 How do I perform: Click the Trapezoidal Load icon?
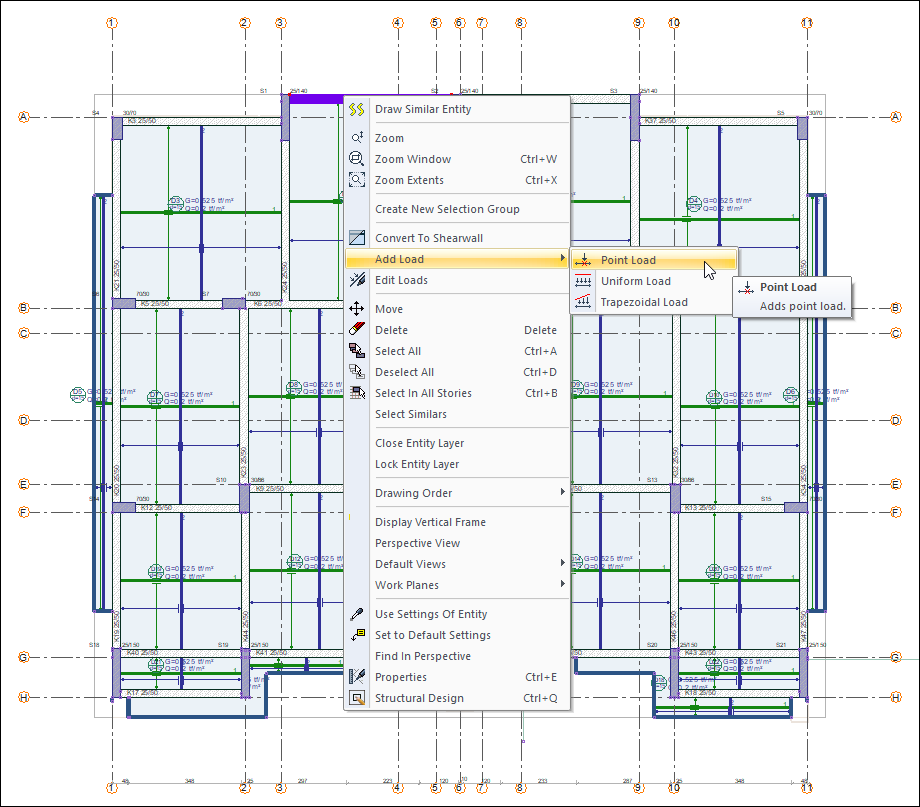coord(583,302)
